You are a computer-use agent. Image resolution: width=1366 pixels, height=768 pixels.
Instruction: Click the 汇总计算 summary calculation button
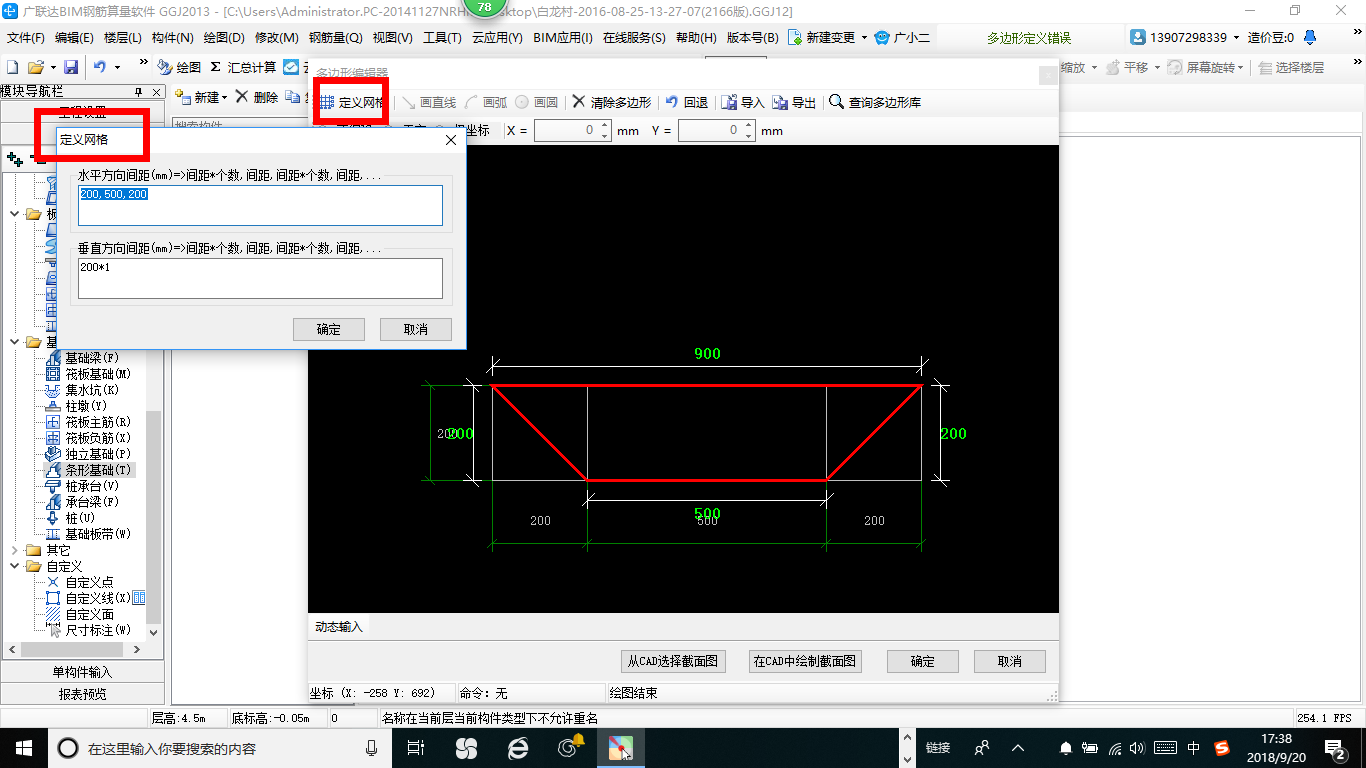tap(243, 67)
